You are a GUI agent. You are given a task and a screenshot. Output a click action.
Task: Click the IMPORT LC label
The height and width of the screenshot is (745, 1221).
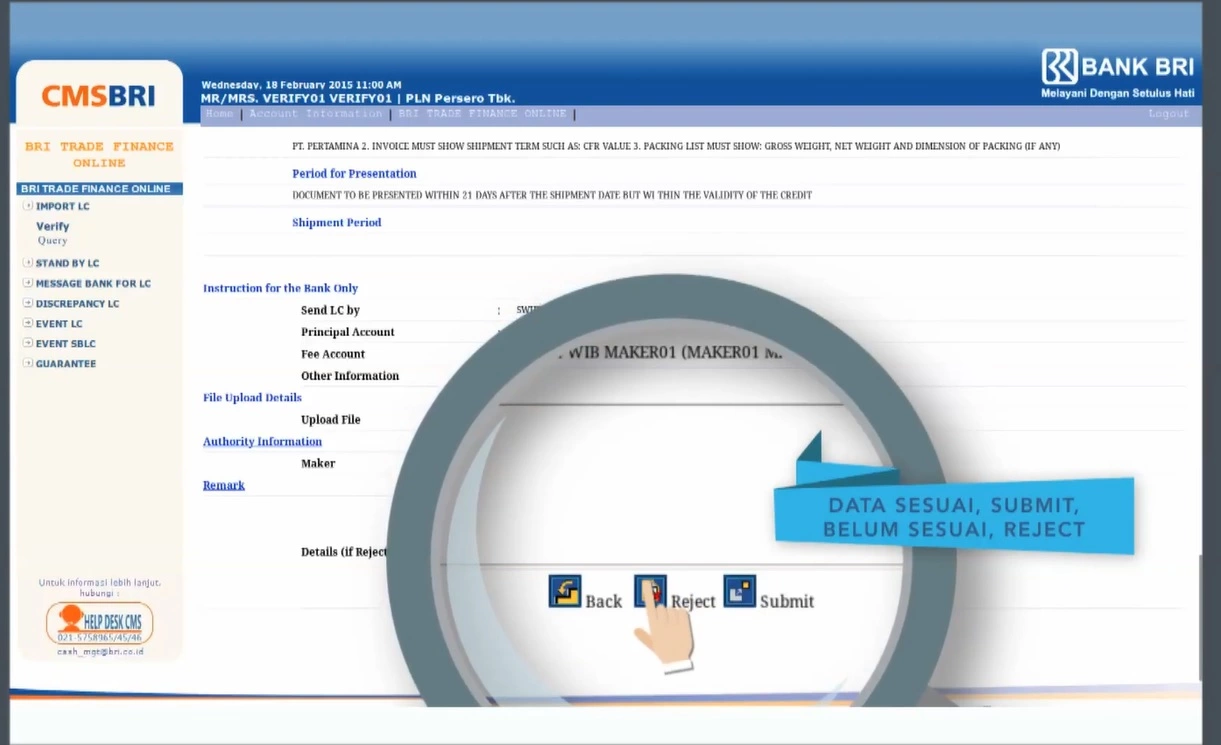62,206
